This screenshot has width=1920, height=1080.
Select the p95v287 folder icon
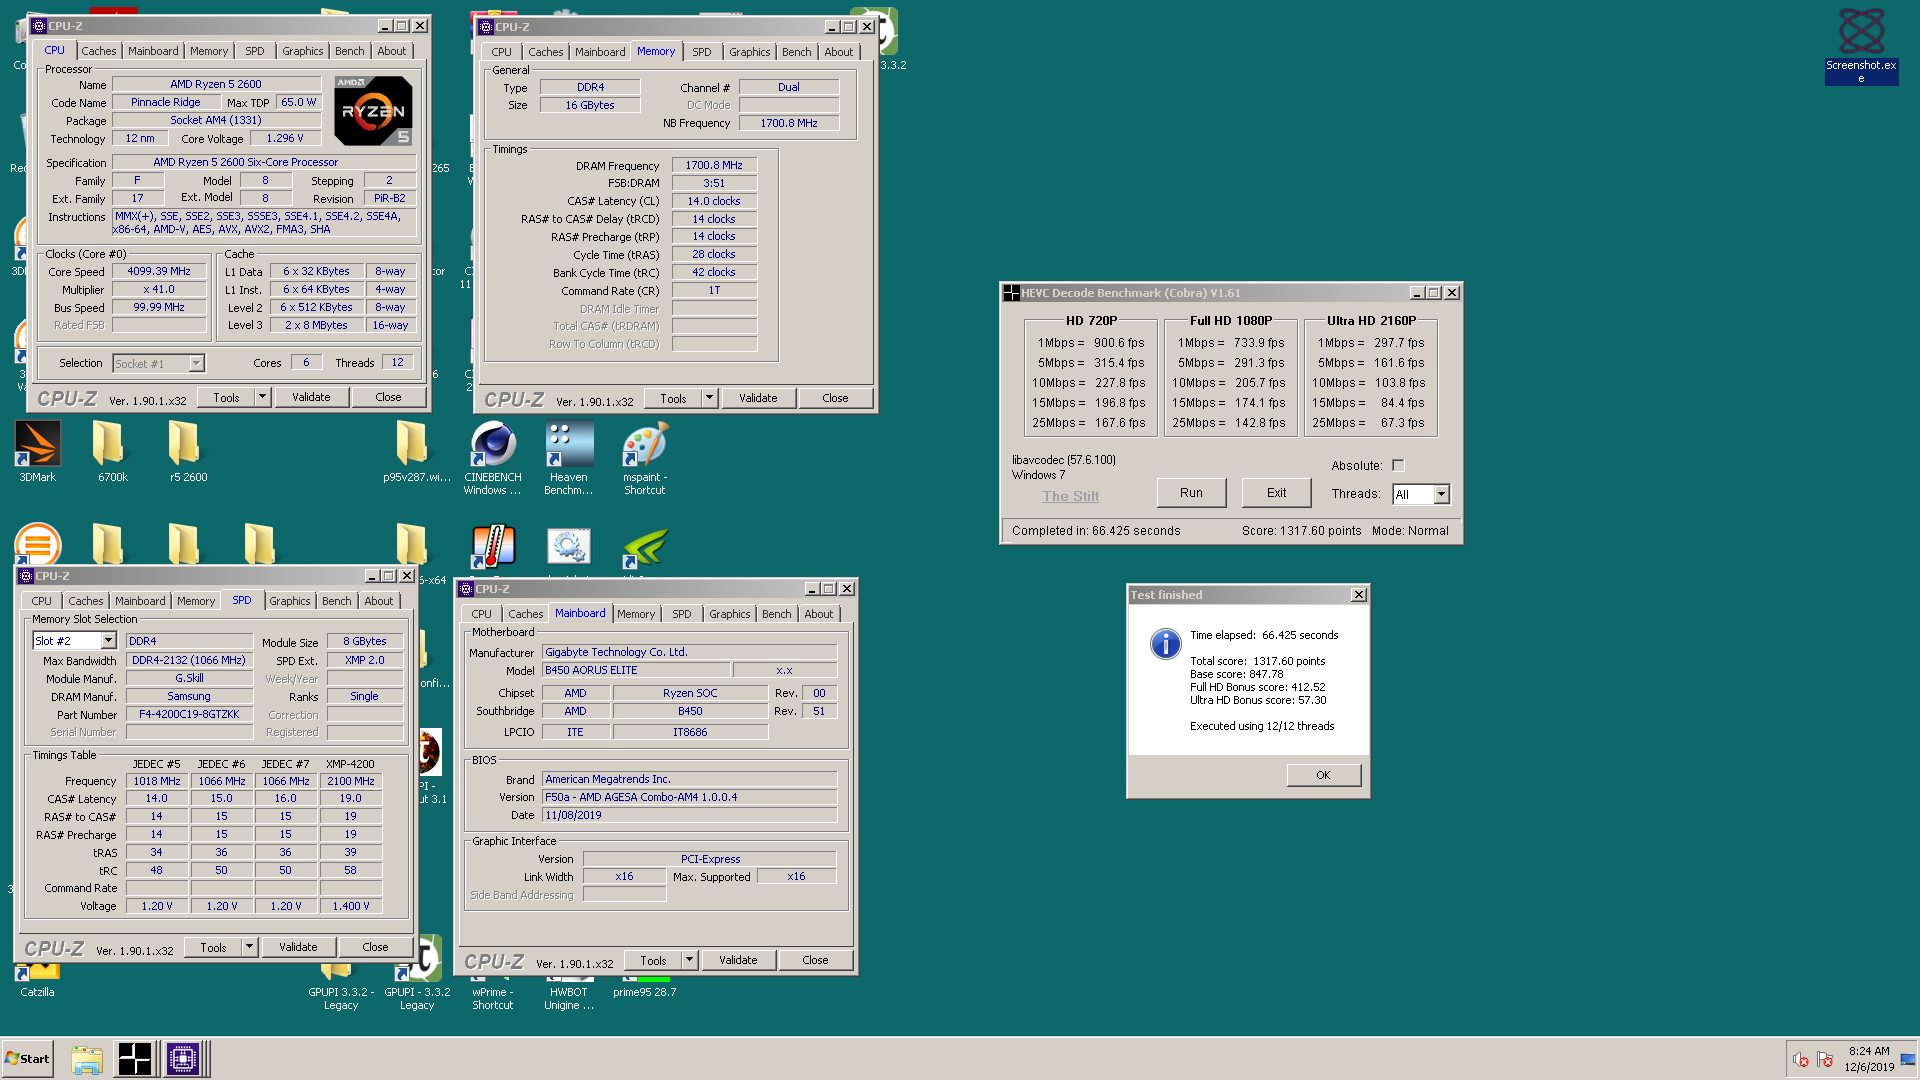pyautogui.click(x=416, y=451)
